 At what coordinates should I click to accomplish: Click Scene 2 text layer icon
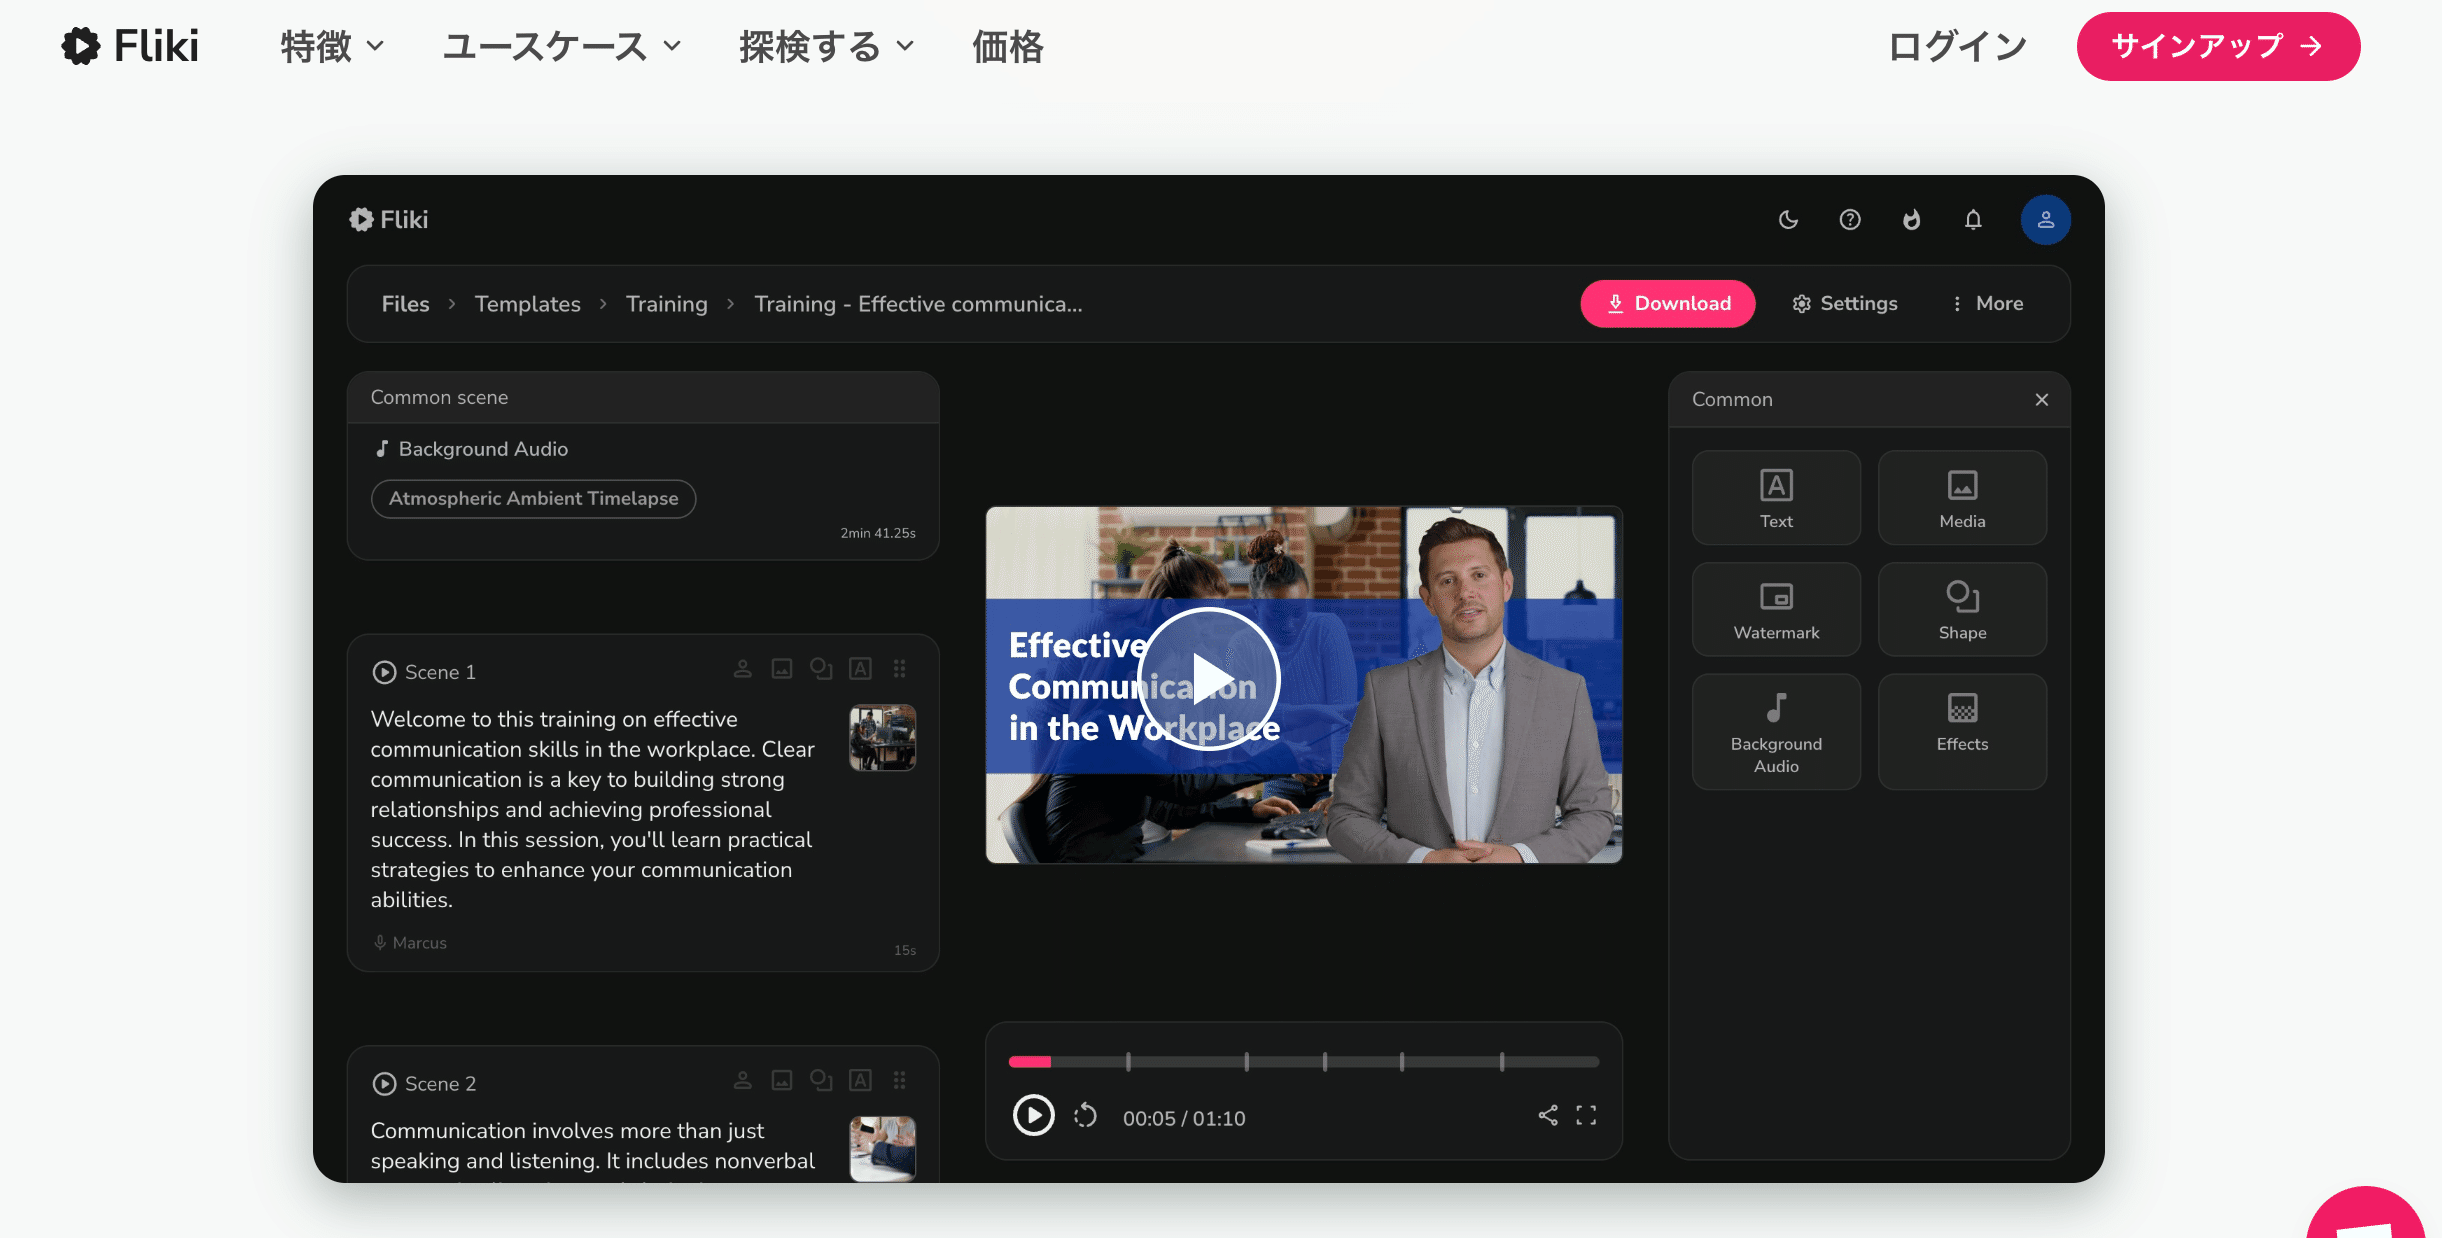coord(860,1080)
